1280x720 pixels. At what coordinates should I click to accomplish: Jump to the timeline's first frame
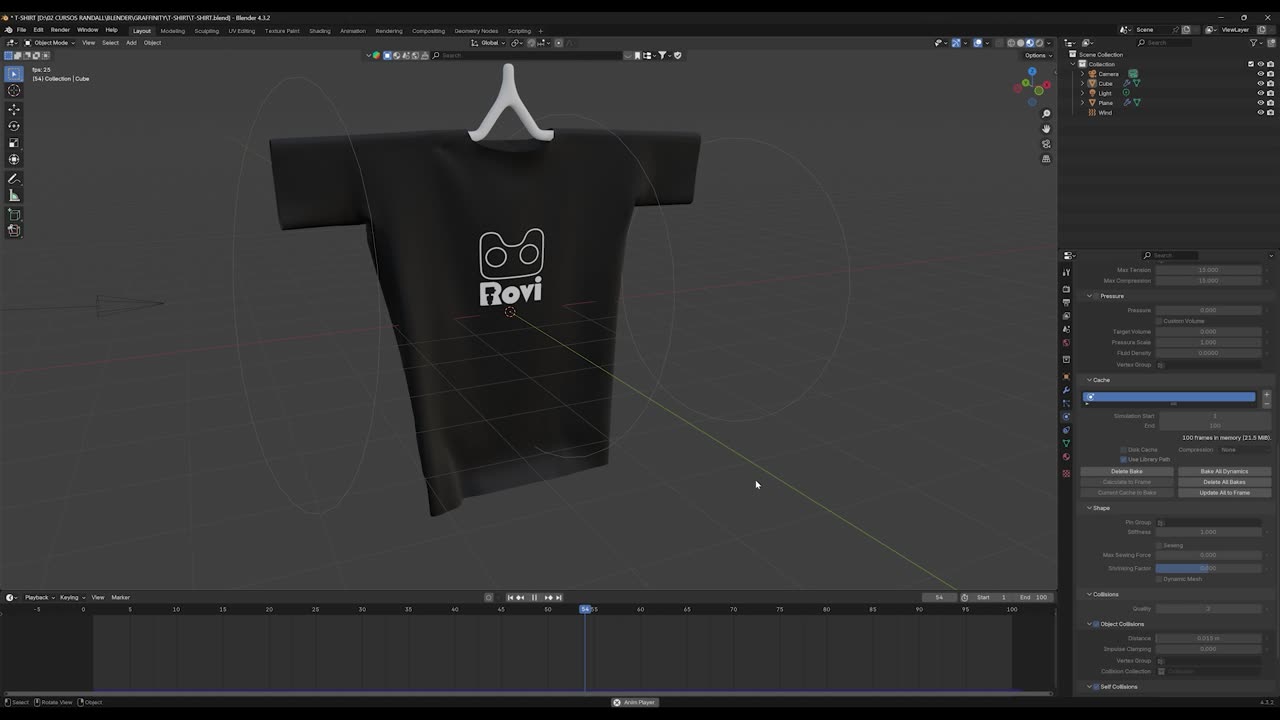[x=510, y=597]
